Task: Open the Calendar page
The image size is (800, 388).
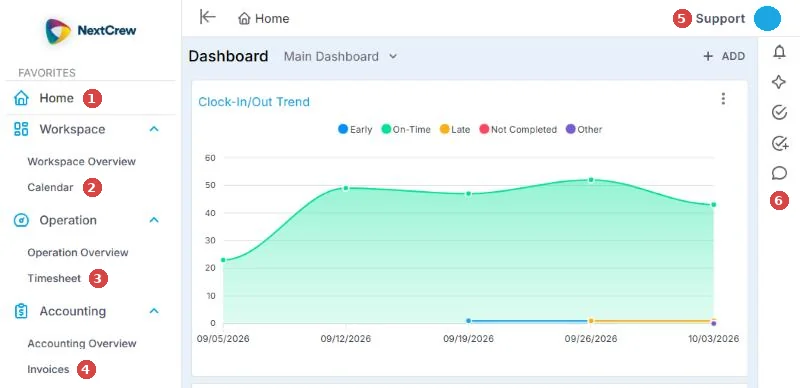Action: click(51, 187)
